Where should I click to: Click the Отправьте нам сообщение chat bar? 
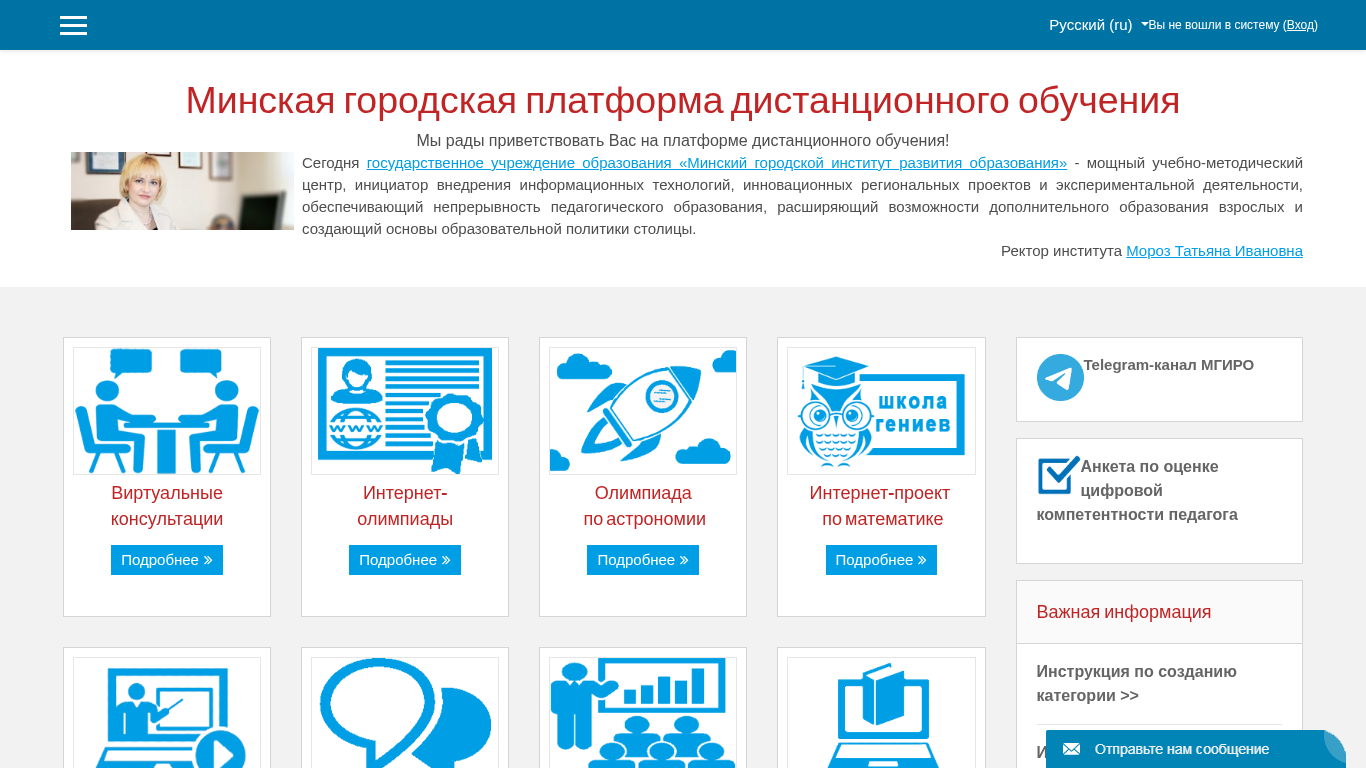1196,749
